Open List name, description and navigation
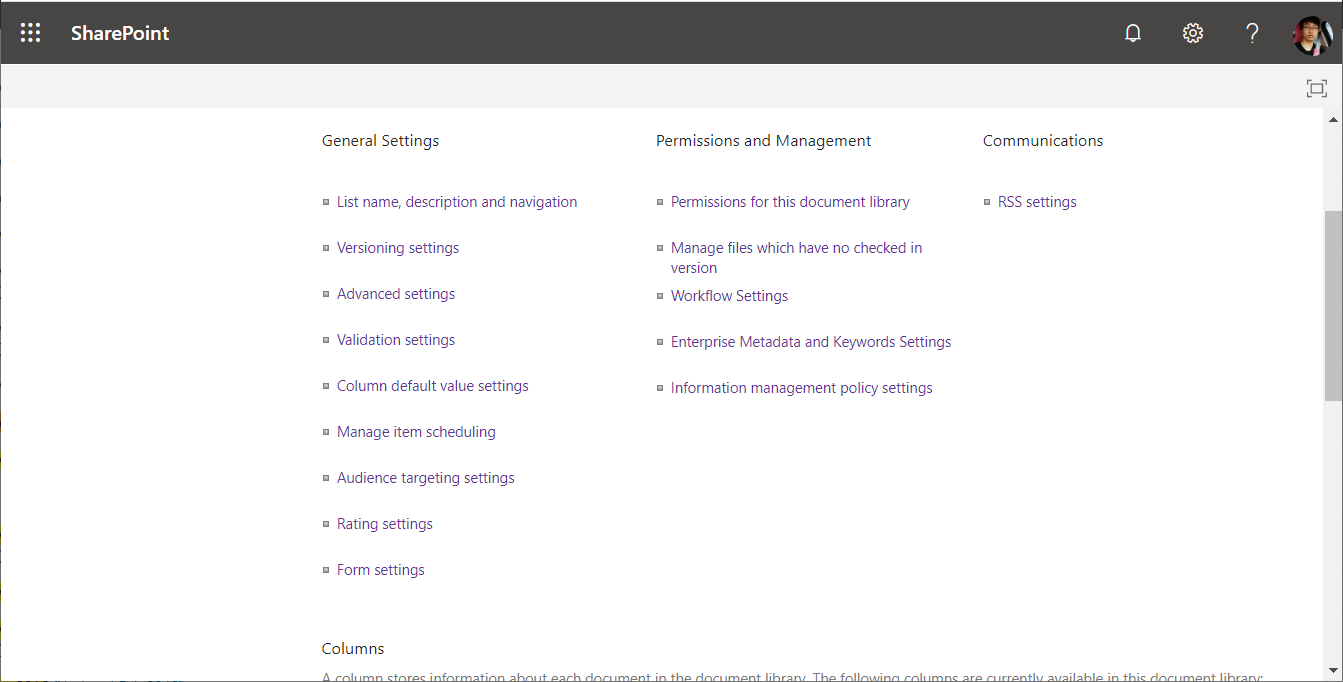1343x682 pixels. click(x=457, y=202)
